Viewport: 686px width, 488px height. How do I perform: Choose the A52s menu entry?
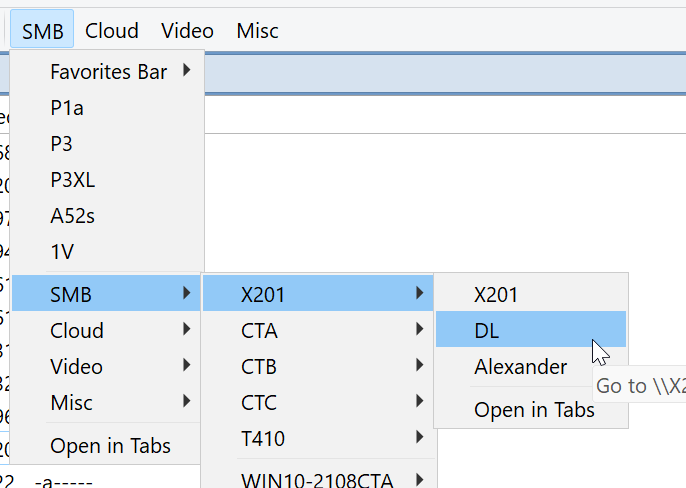pos(72,216)
